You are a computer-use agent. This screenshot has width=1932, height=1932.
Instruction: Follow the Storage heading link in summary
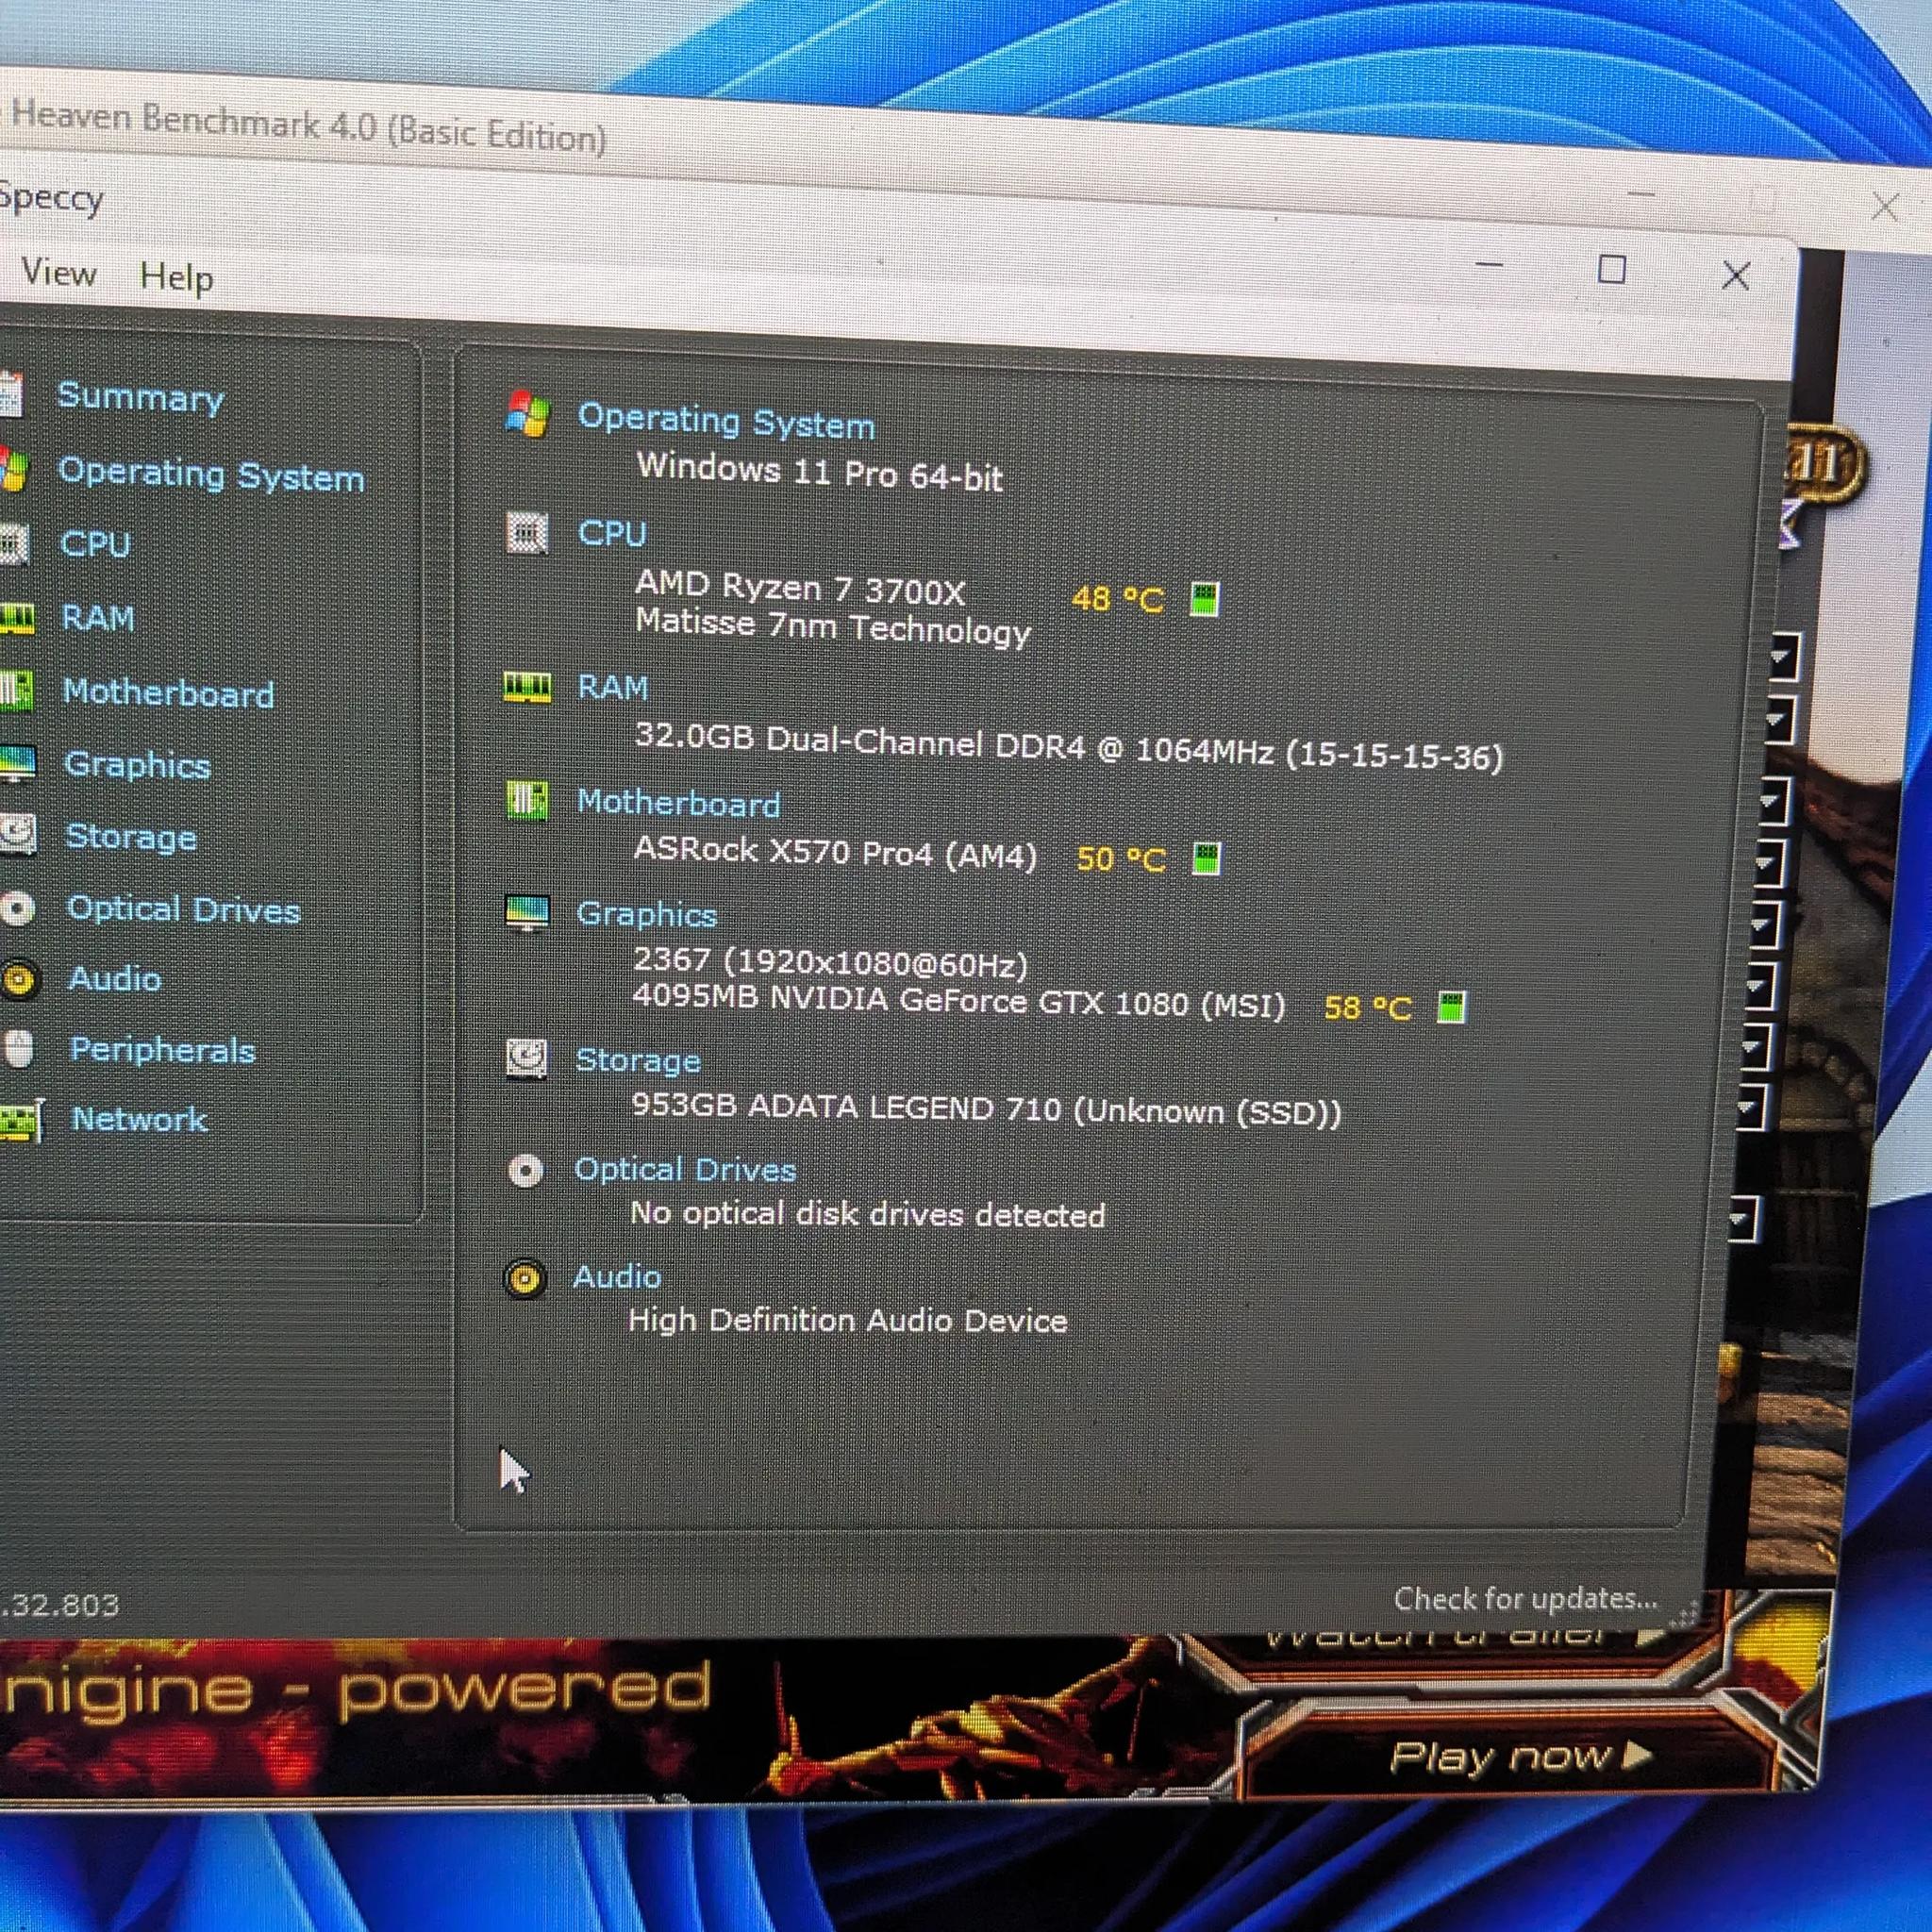[638, 1060]
